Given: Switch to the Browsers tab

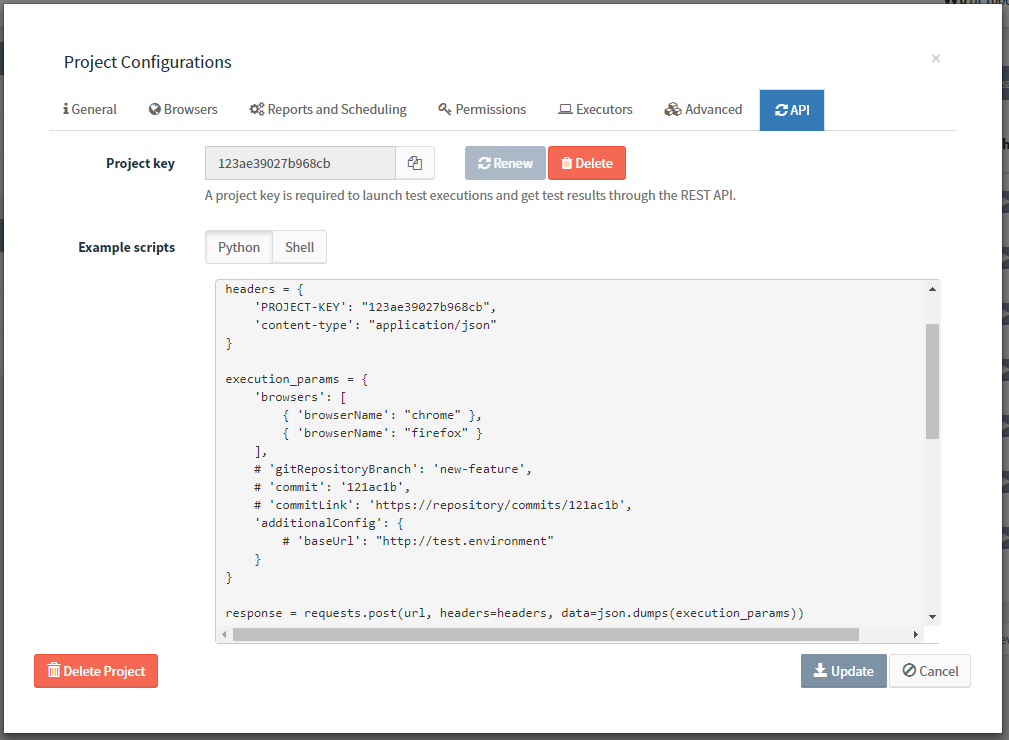Looking at the screenshot, I should 183,109.
